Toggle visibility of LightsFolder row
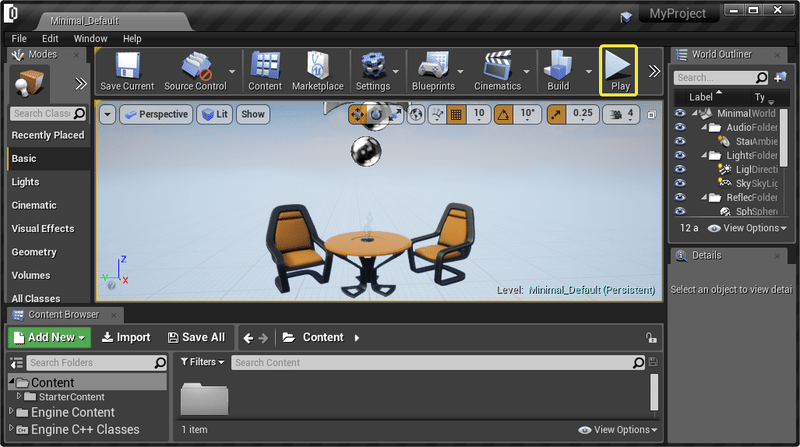This screenshot has height=447, width=800. tap(680, 155)
